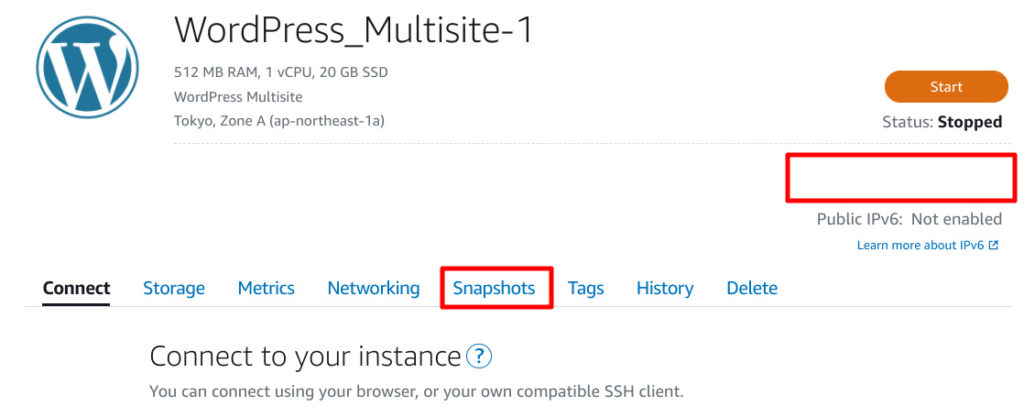1024x417 pixels.
Task: Click the Status: Stopped label
Action: click(942, 122)
